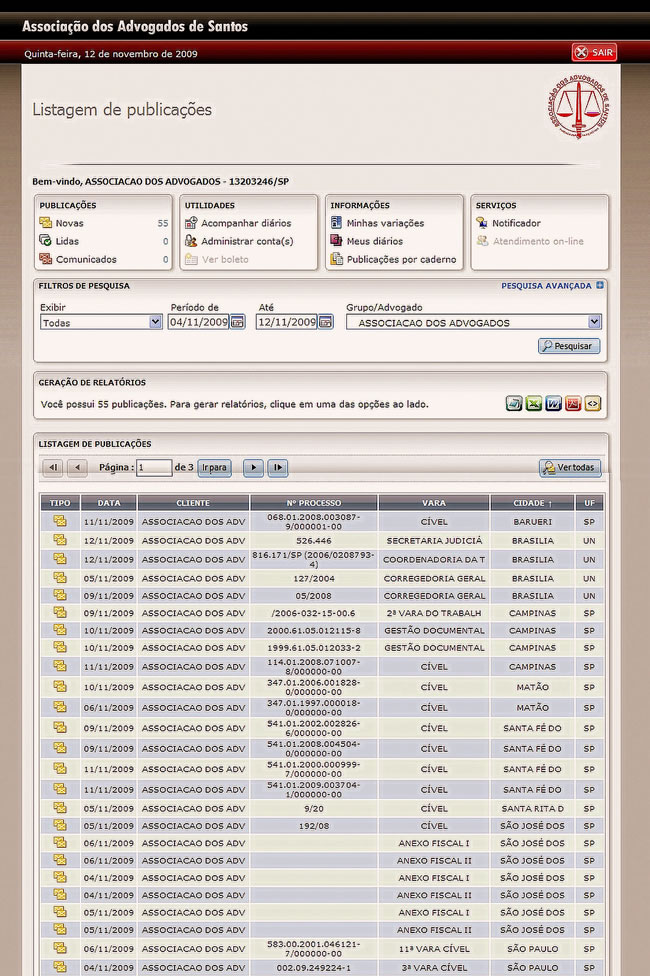Open Acompanhar diários utility

(x=245, y=223)
